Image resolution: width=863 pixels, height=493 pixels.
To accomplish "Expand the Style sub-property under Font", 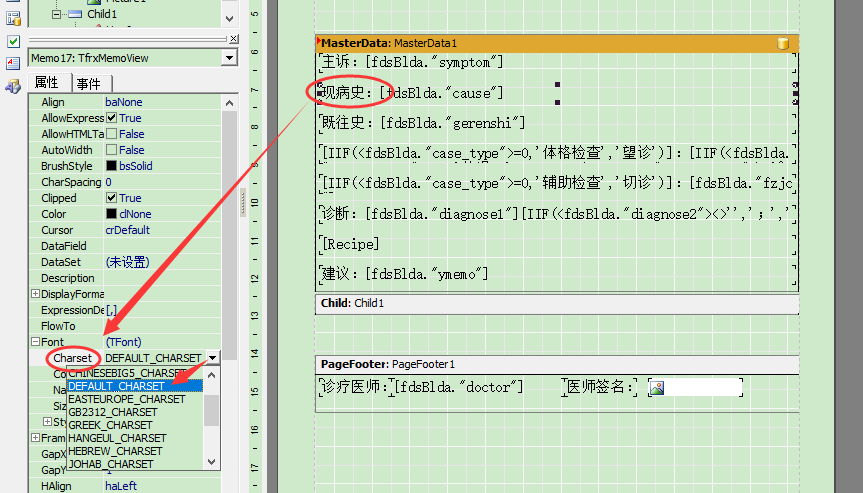I will point(47,422).
